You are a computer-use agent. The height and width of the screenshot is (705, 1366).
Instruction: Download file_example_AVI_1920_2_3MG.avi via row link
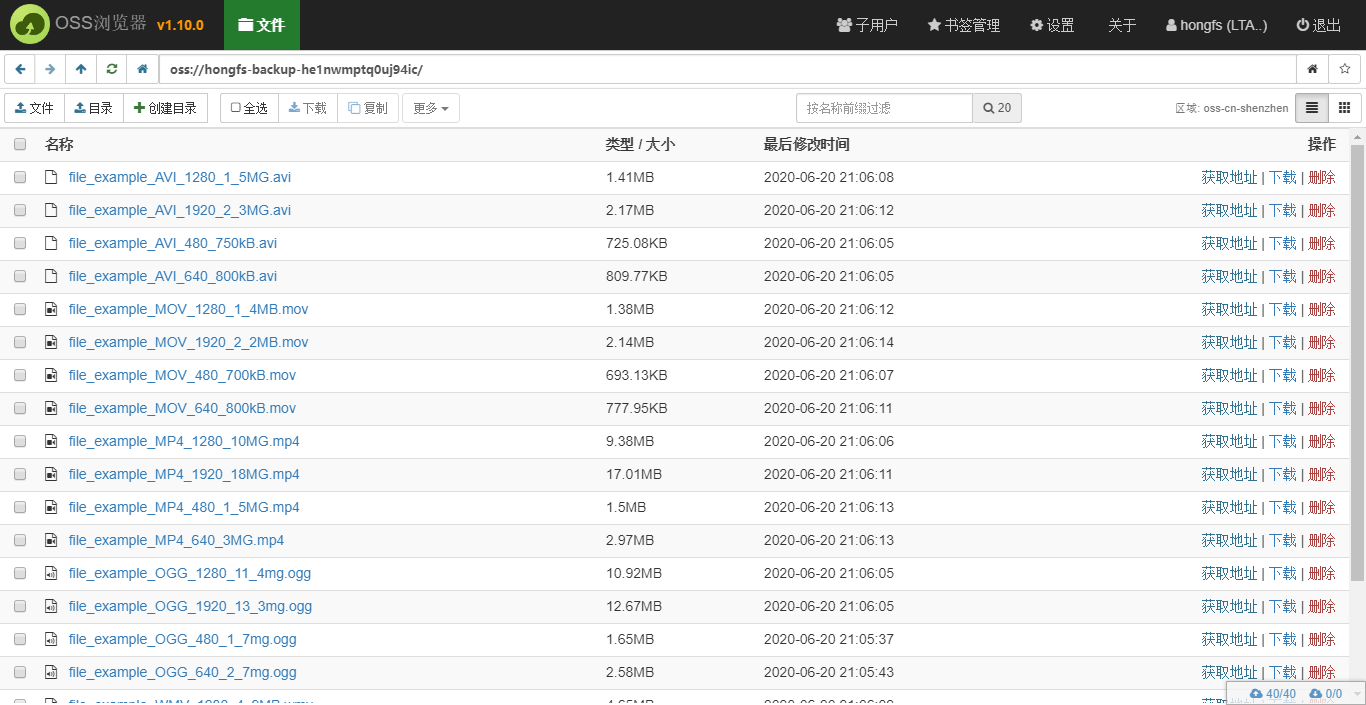[x=1283, y=210]
